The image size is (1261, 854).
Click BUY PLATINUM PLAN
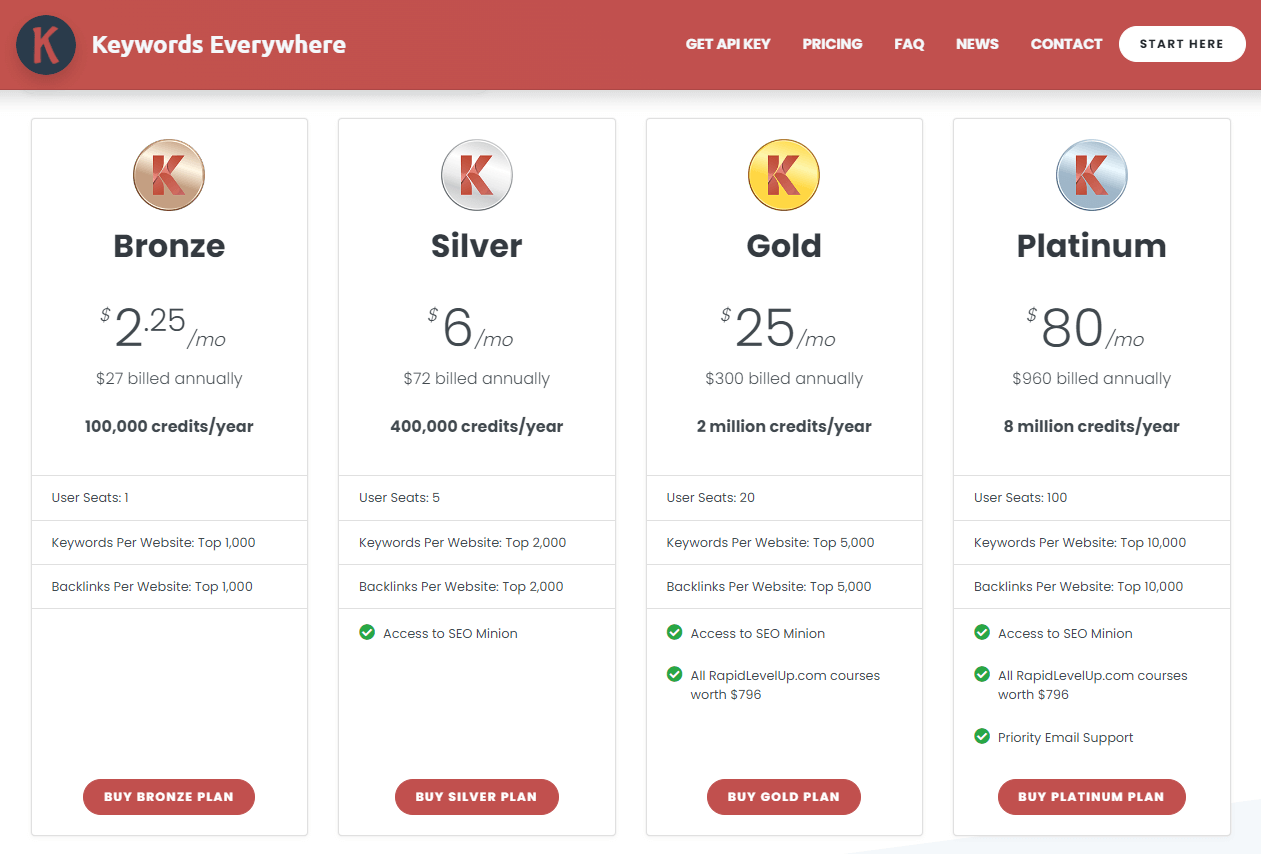1091,797
